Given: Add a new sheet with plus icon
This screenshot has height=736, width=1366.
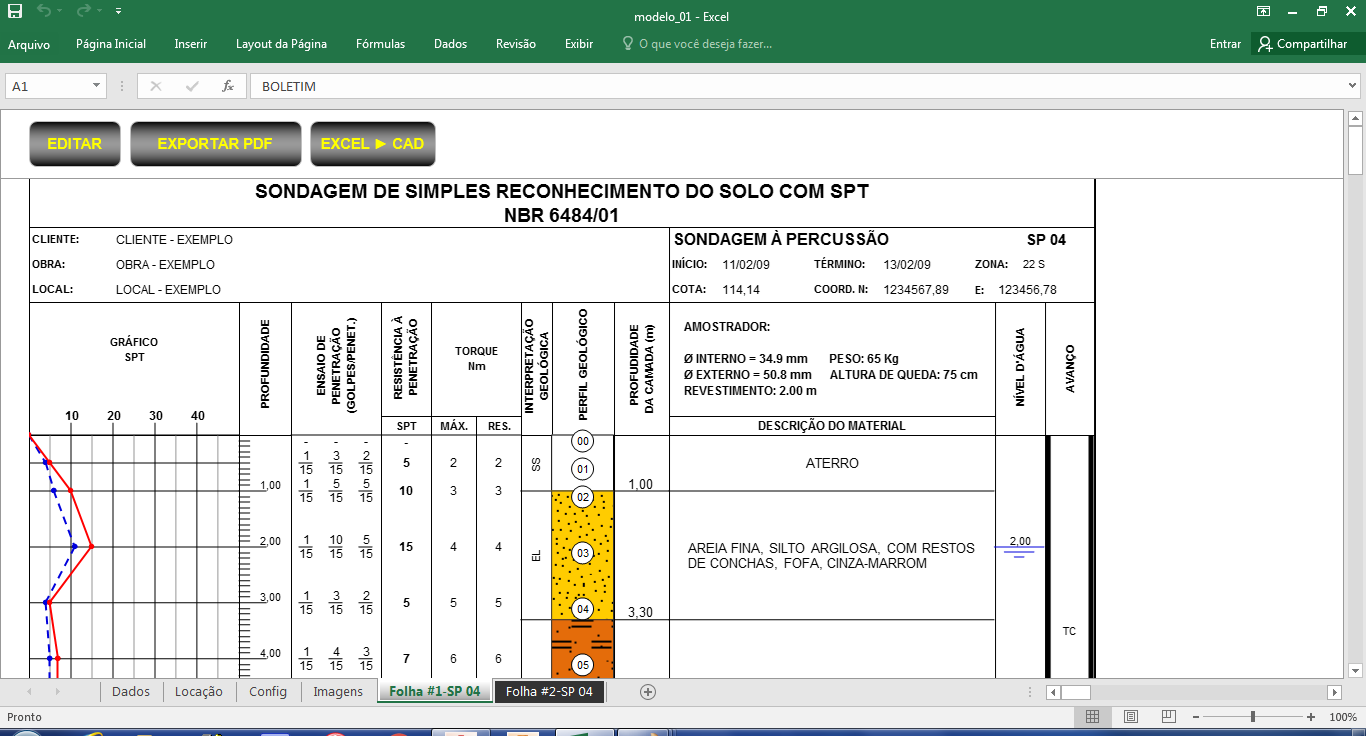Looking at the screenshot, I should pyautogui.click(x=647, y=692).
